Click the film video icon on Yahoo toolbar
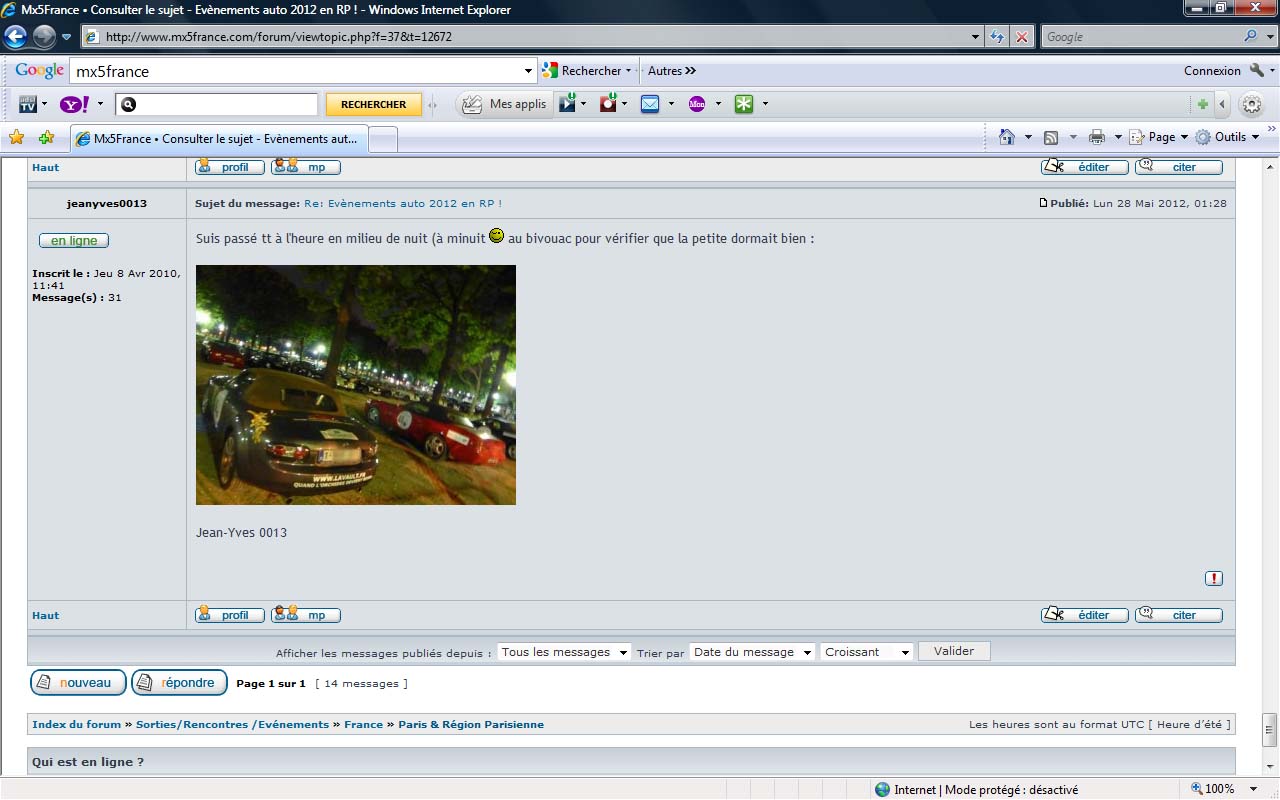Viewport: 1280px width, 800px height. point(567,104)
